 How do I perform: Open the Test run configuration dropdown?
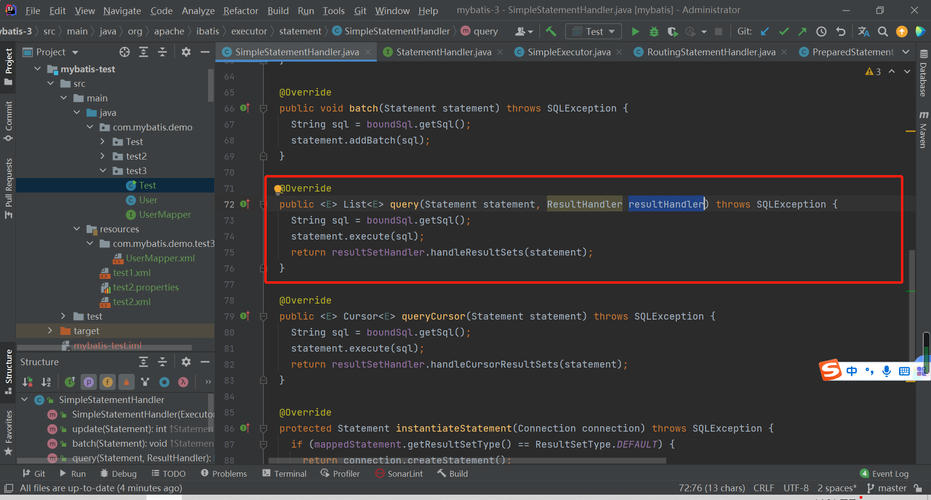pos(594,31)
